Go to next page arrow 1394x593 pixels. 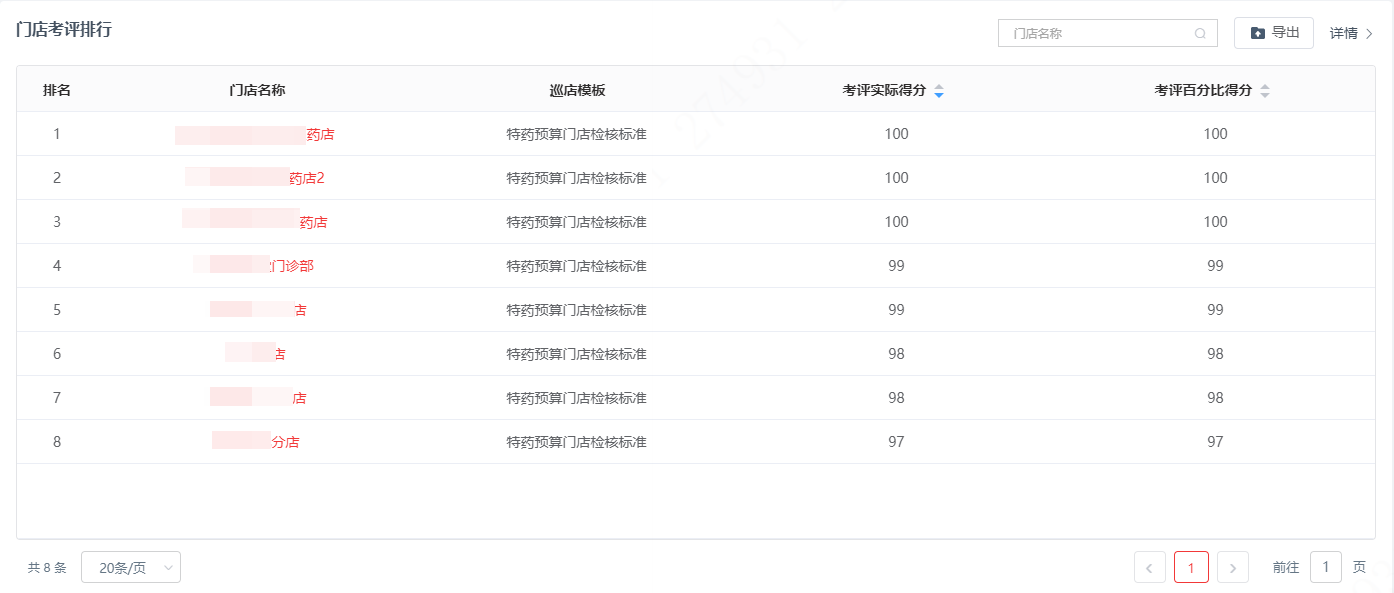(x=1232, y=568)
